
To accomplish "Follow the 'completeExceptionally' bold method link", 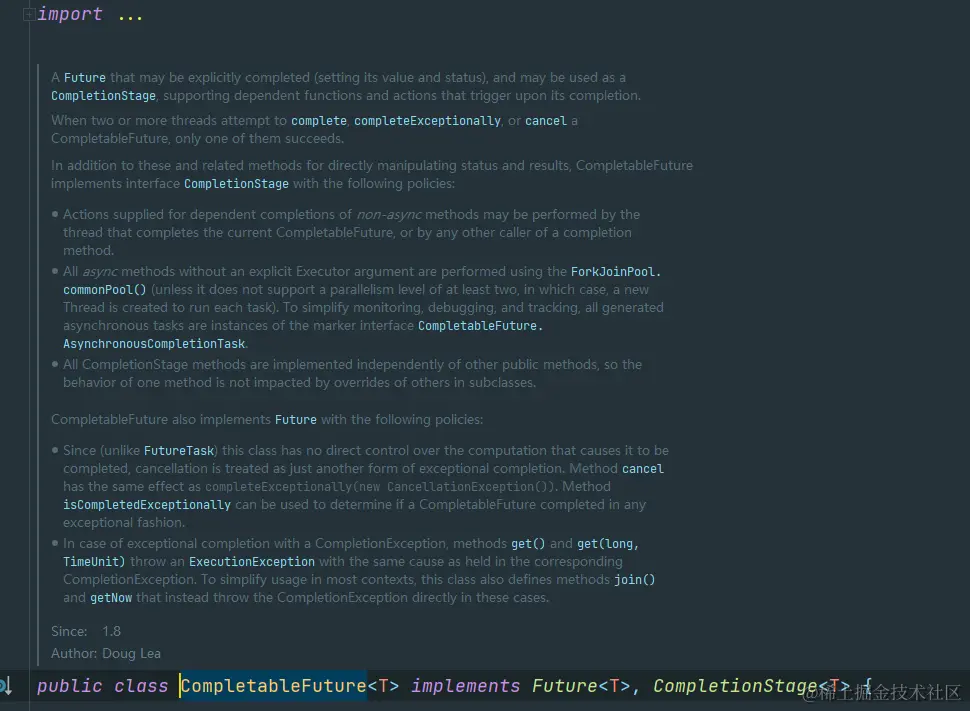I will [x=427, y=121].
